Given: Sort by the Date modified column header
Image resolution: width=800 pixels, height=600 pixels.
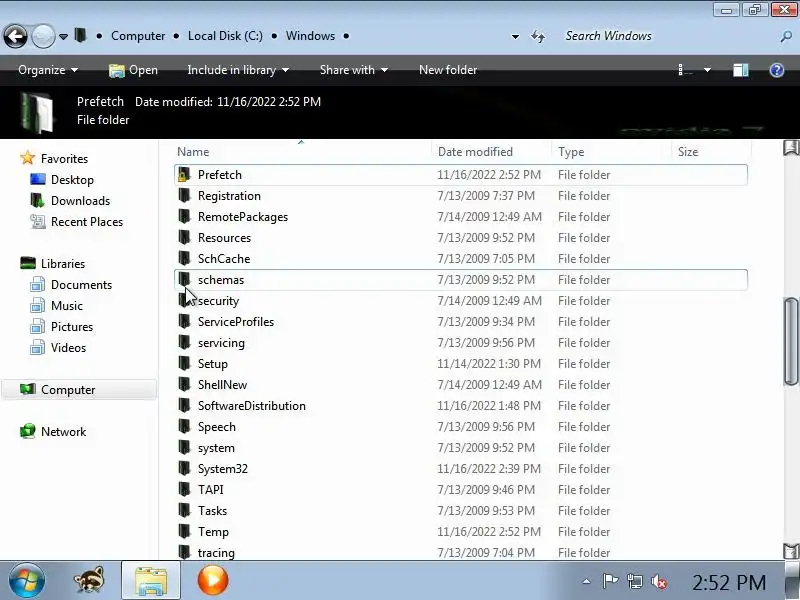Looking at the screenshot, I should (x=475, y=152).
